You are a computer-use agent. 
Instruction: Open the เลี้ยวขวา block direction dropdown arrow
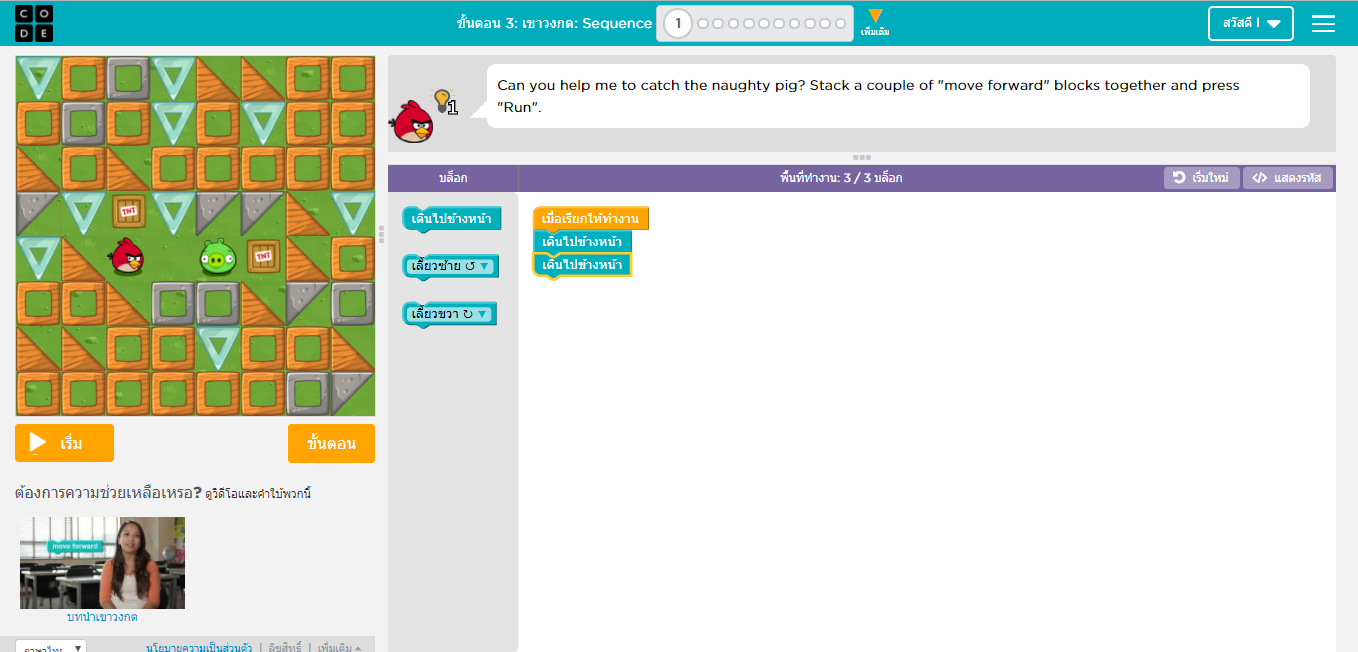click(482, 314)
